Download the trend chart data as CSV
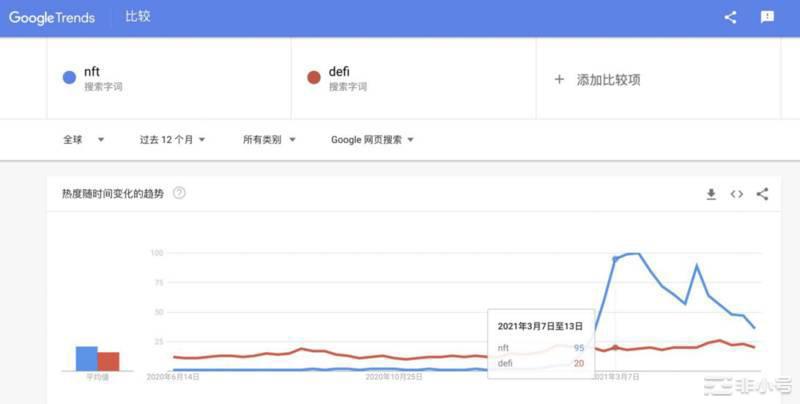800x404 pixels. 711,194
